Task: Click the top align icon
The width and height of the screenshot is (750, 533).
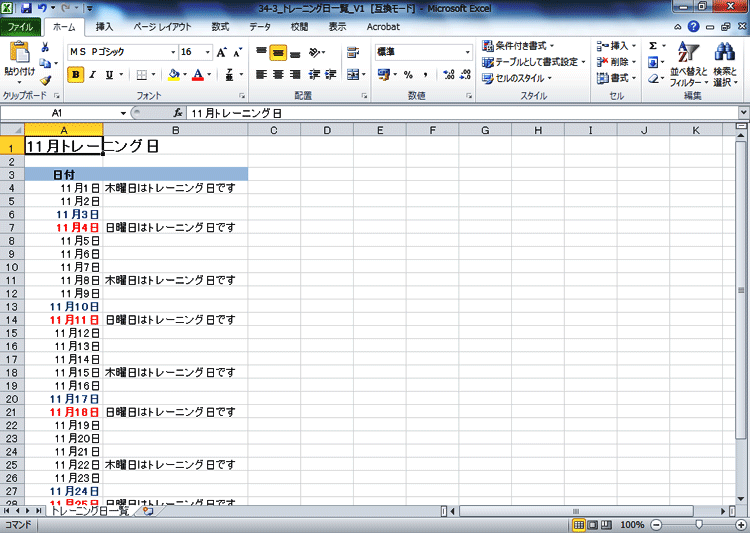Action: [261, 52]
